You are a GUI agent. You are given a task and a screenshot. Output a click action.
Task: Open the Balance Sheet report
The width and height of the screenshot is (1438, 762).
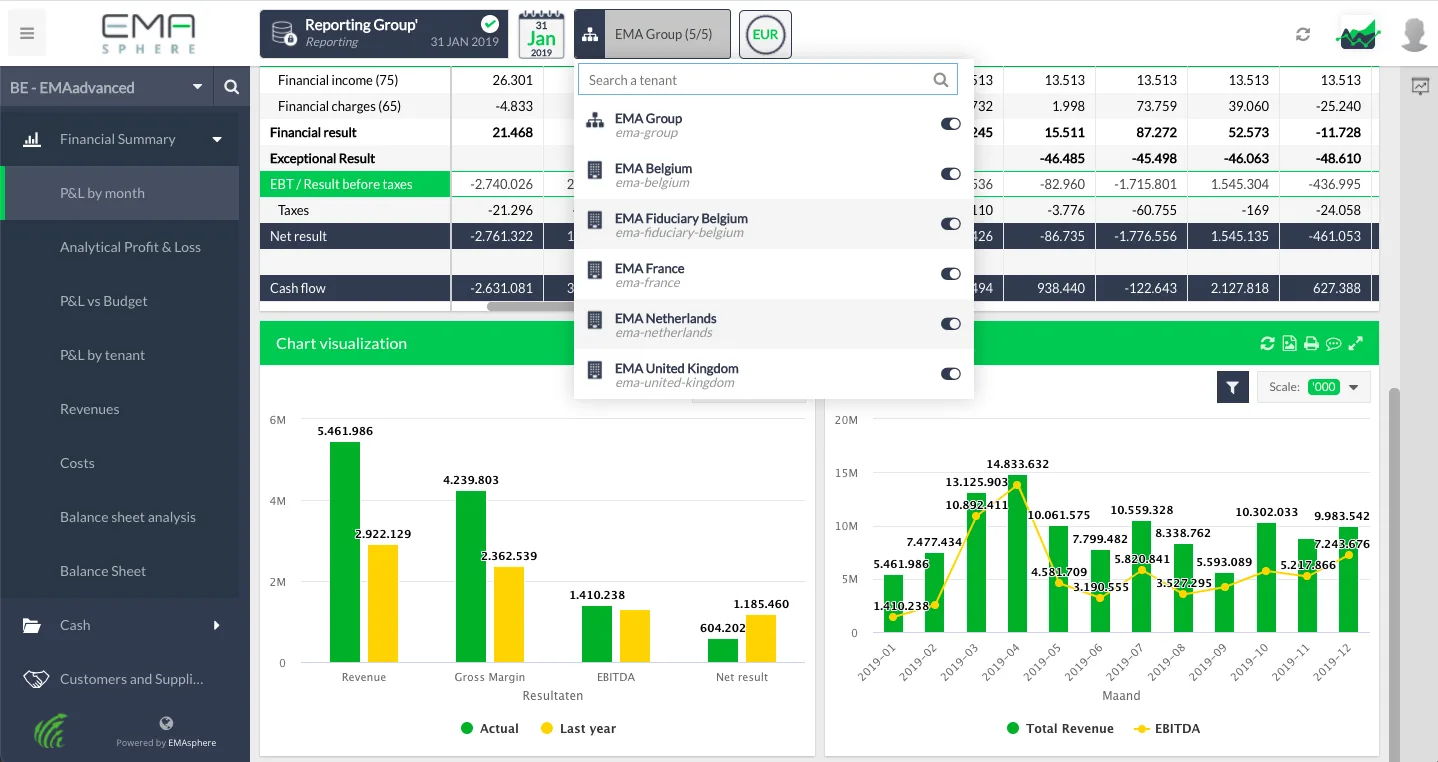(102, 572)
